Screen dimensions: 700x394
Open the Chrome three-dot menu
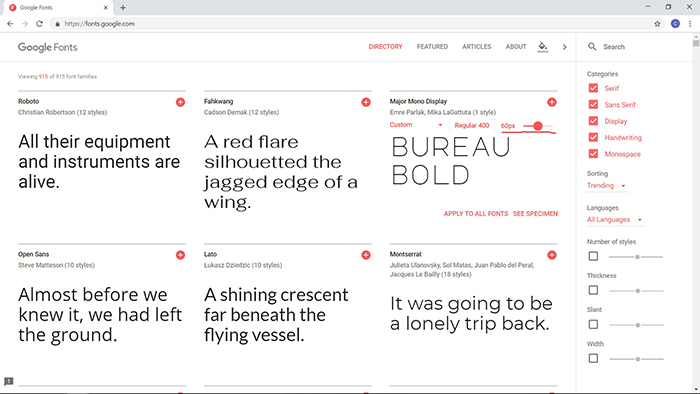click(x=690, y=24)
